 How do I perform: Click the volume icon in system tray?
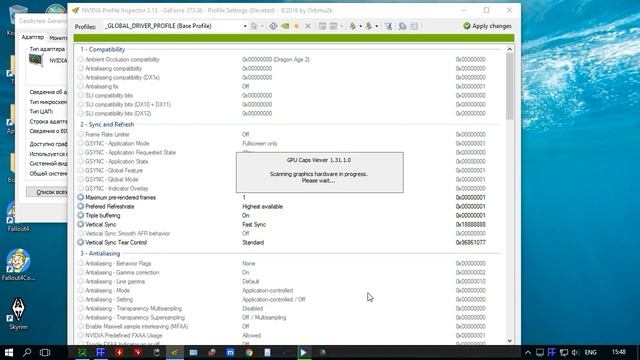[x=576, y=352]
